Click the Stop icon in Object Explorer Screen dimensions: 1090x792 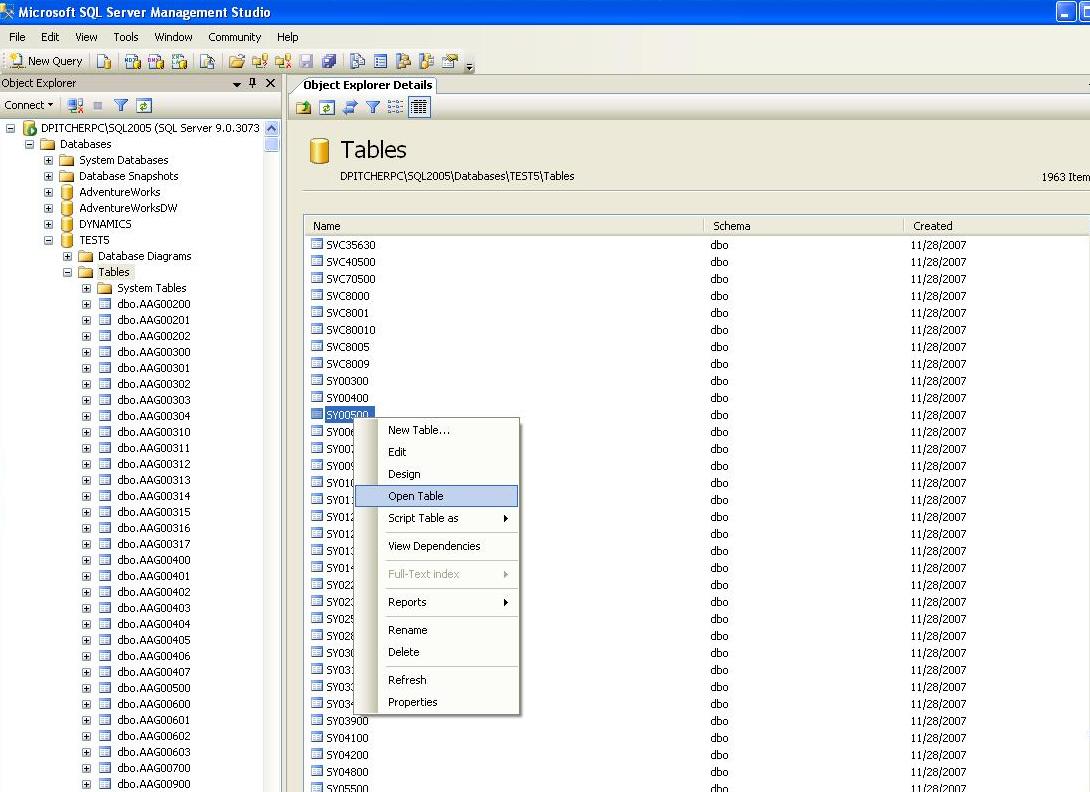pos(98,106)
